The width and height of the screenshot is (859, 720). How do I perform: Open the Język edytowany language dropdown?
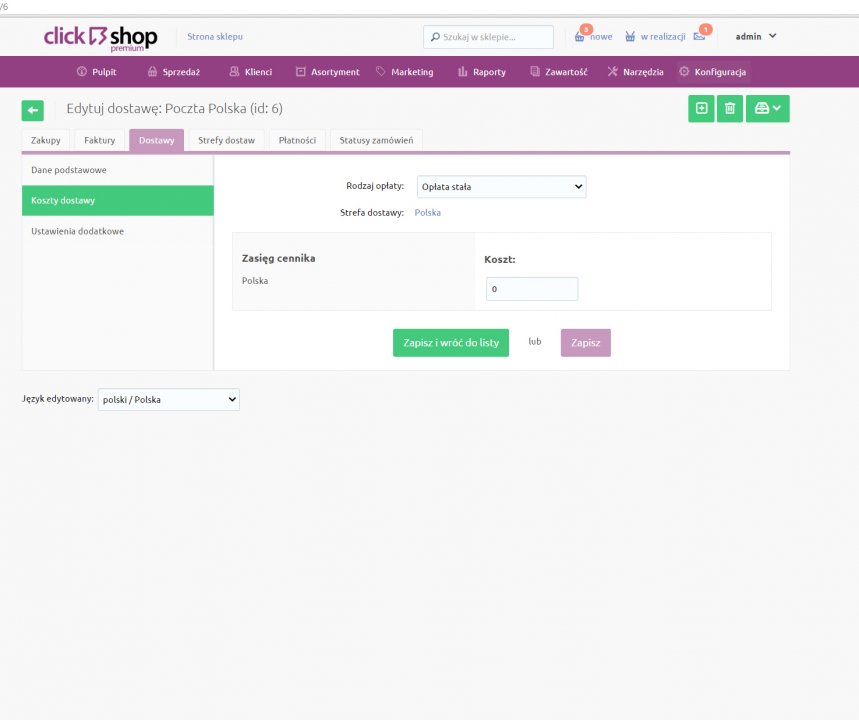pyautogui.click(x=169, y=399)
